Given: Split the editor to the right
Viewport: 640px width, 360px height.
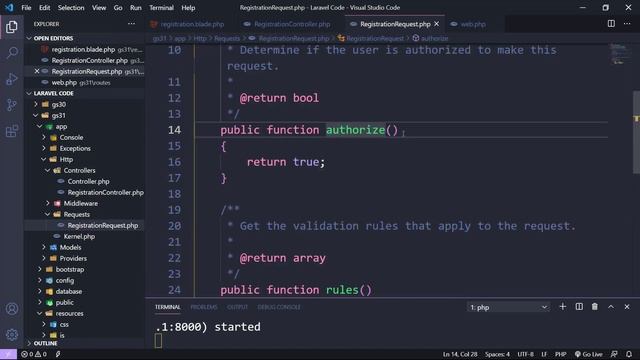Looking at the screenshot, I should 611,24.
